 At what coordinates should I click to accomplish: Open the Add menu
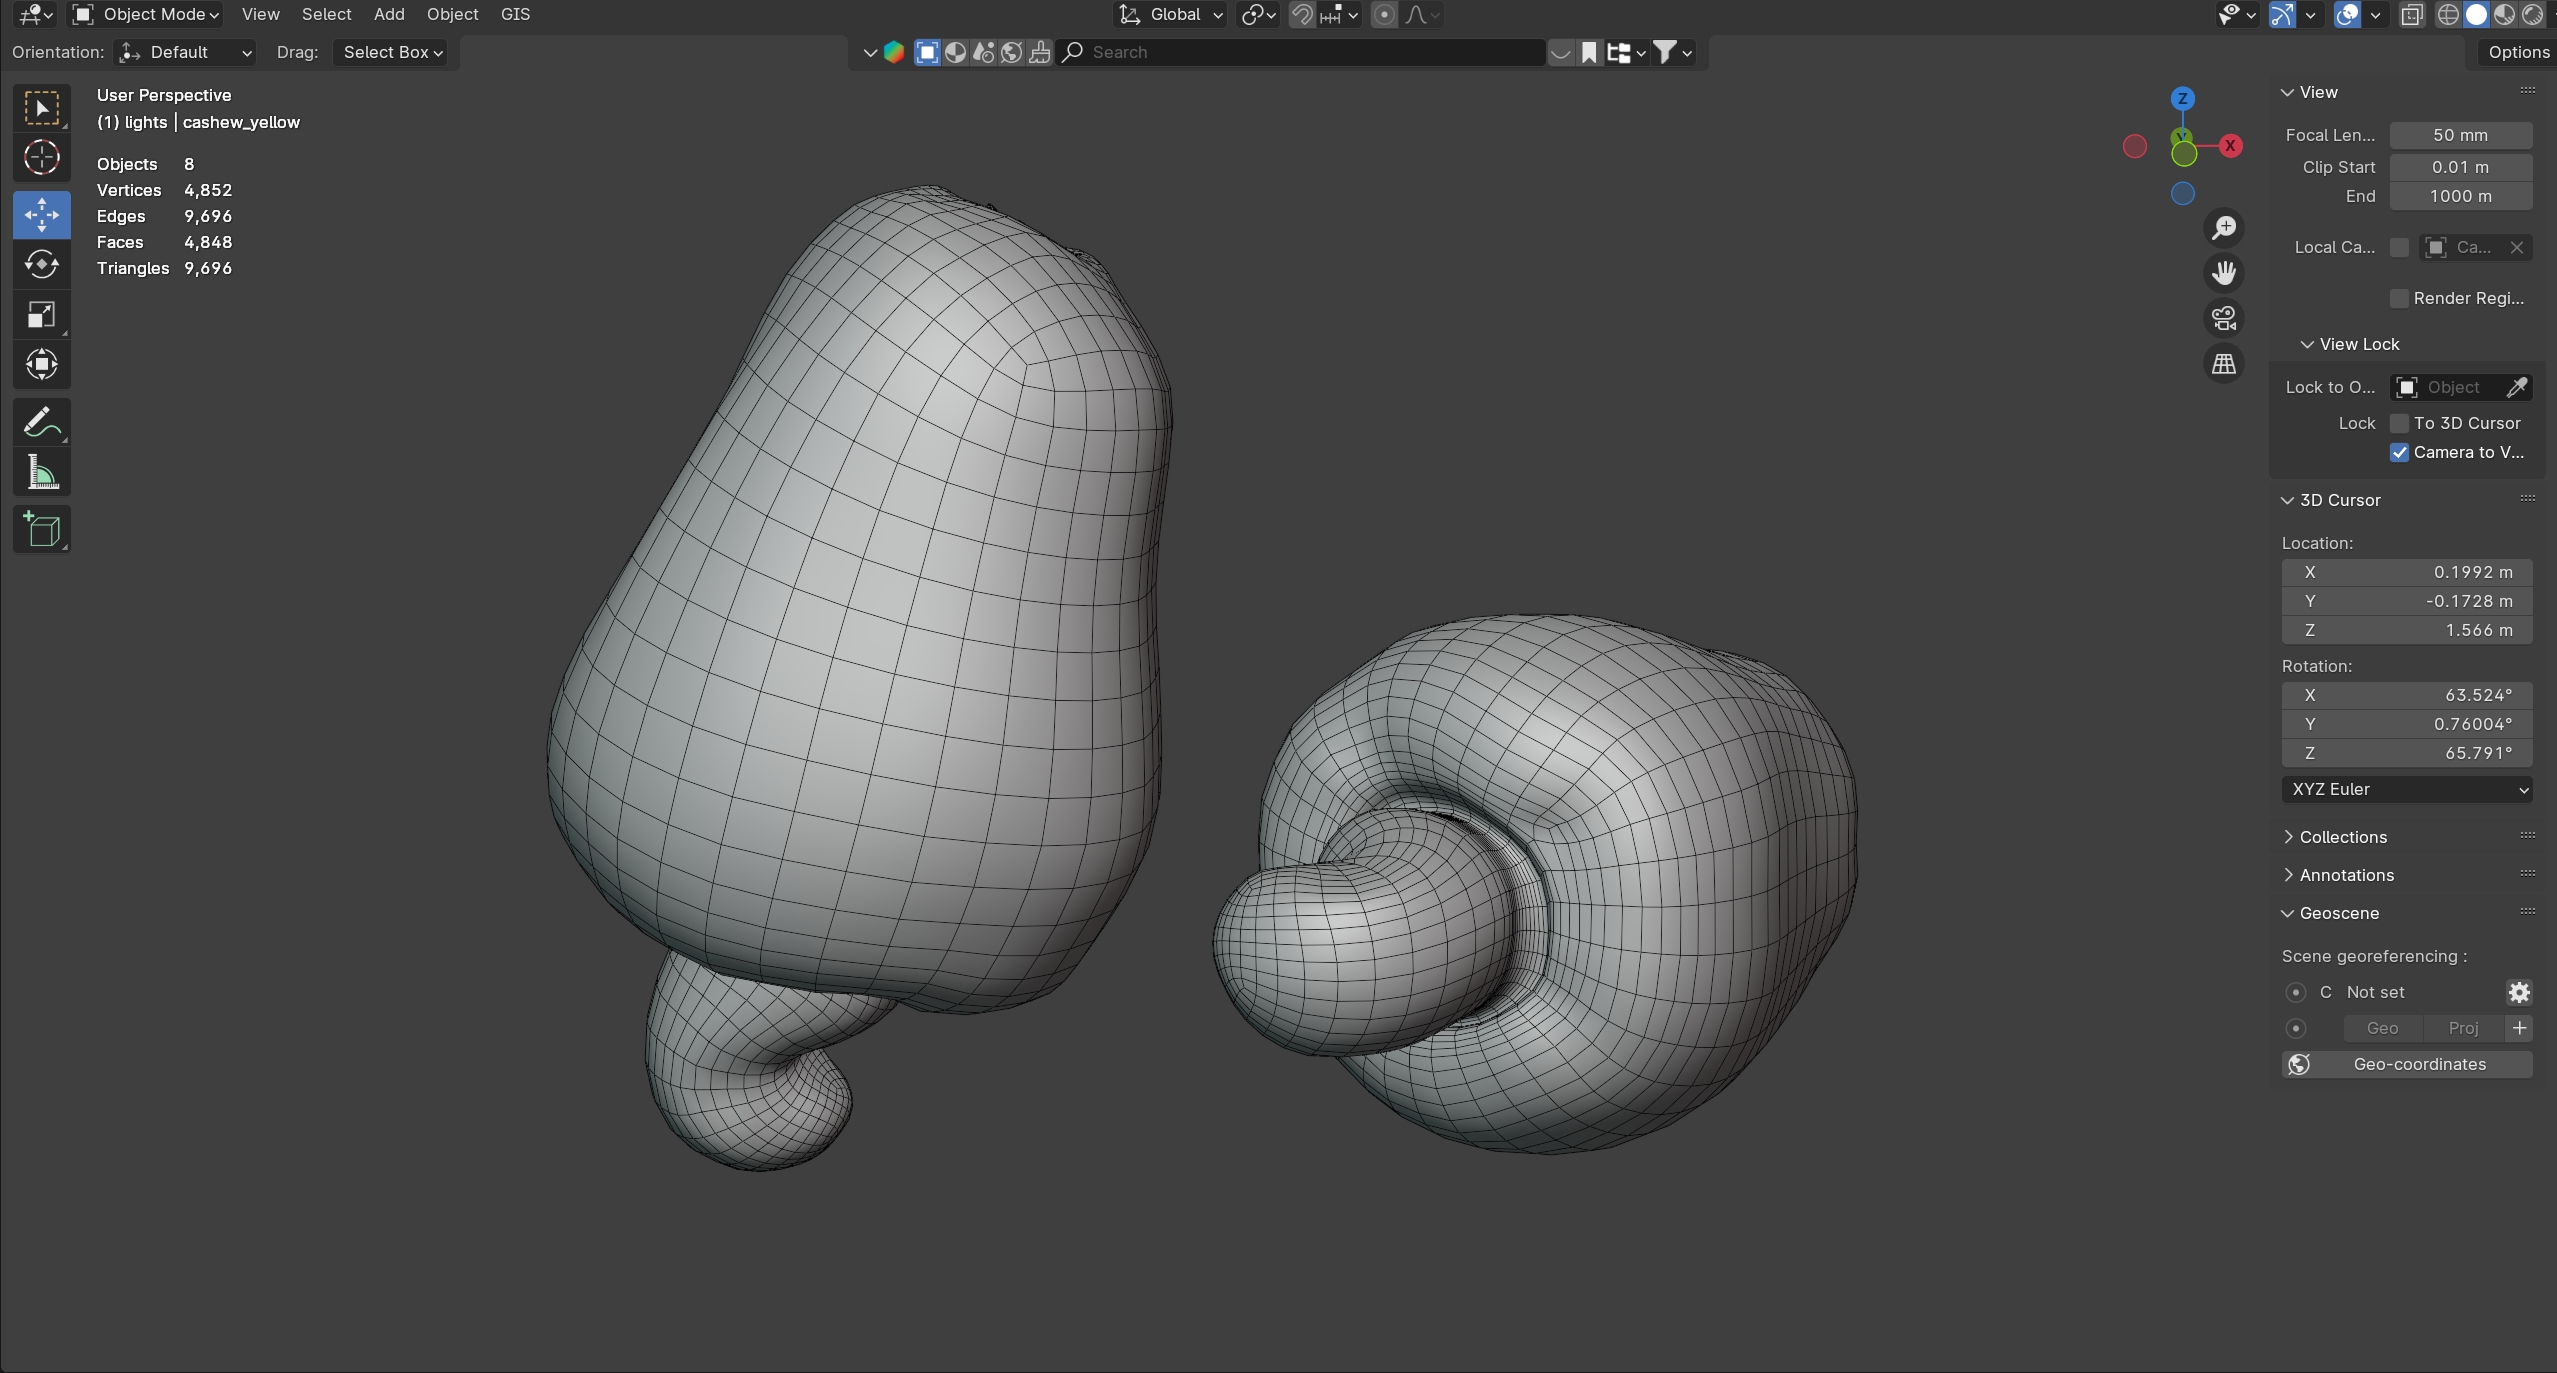coord(389,14)
